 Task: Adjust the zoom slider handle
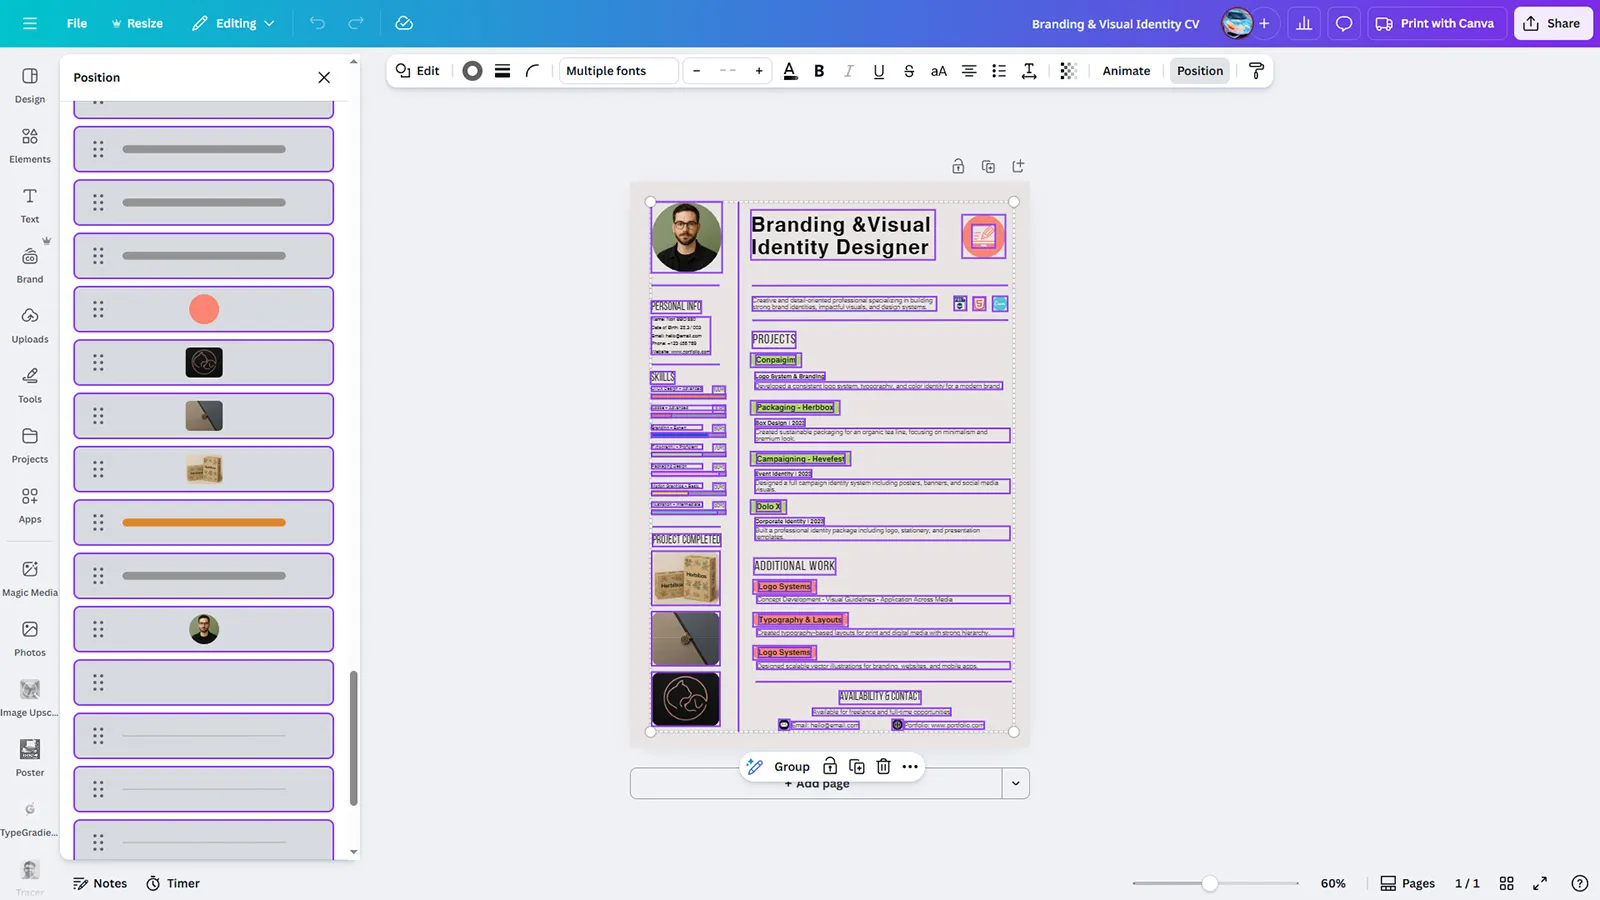click(1210, 883)
